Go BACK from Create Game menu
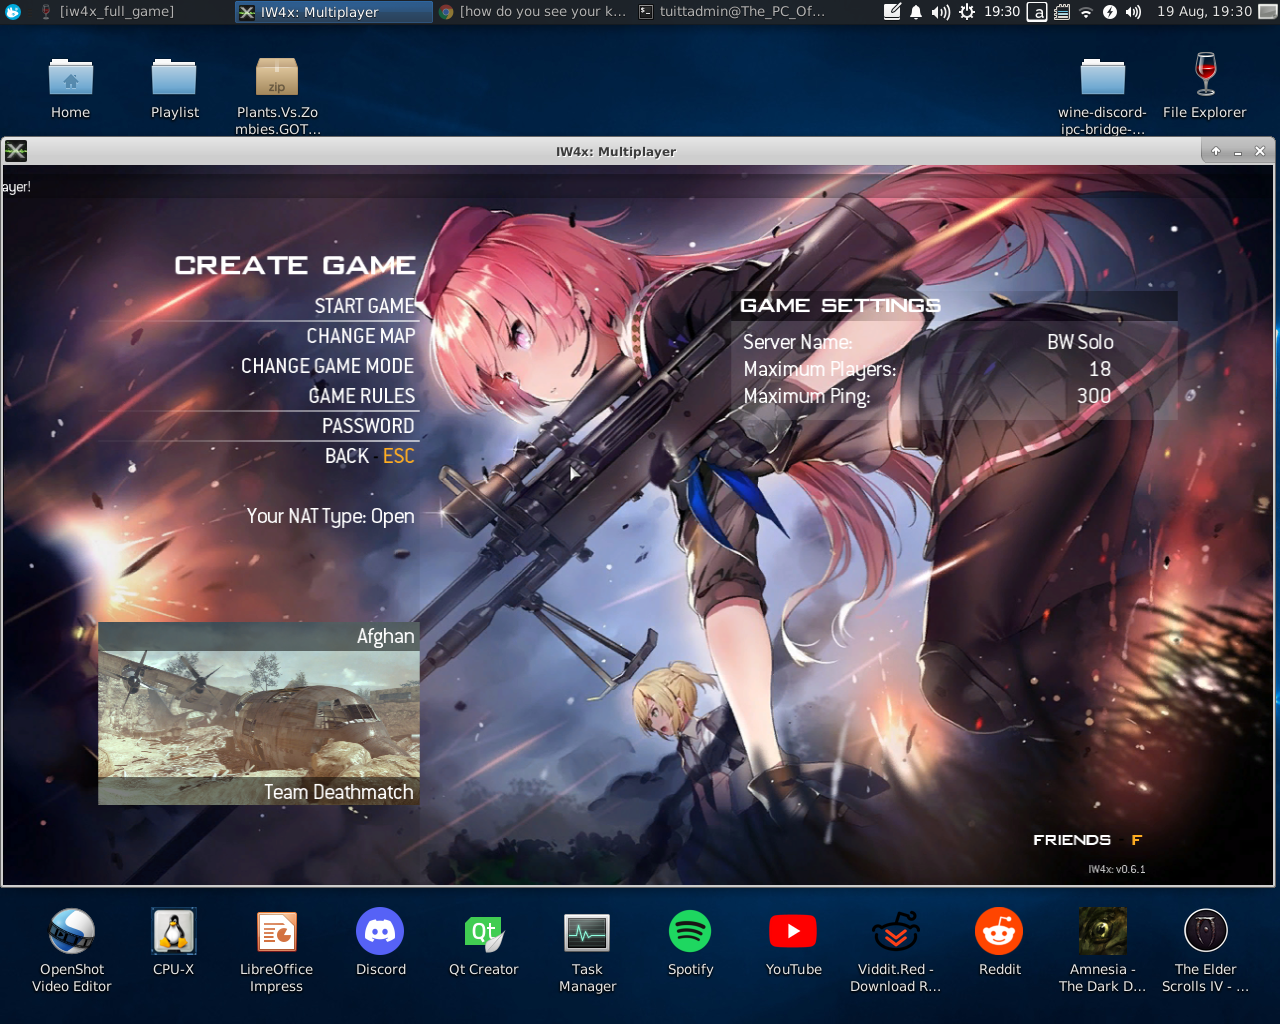Viewport: 1280px width, 1024px height. (369, 456)
